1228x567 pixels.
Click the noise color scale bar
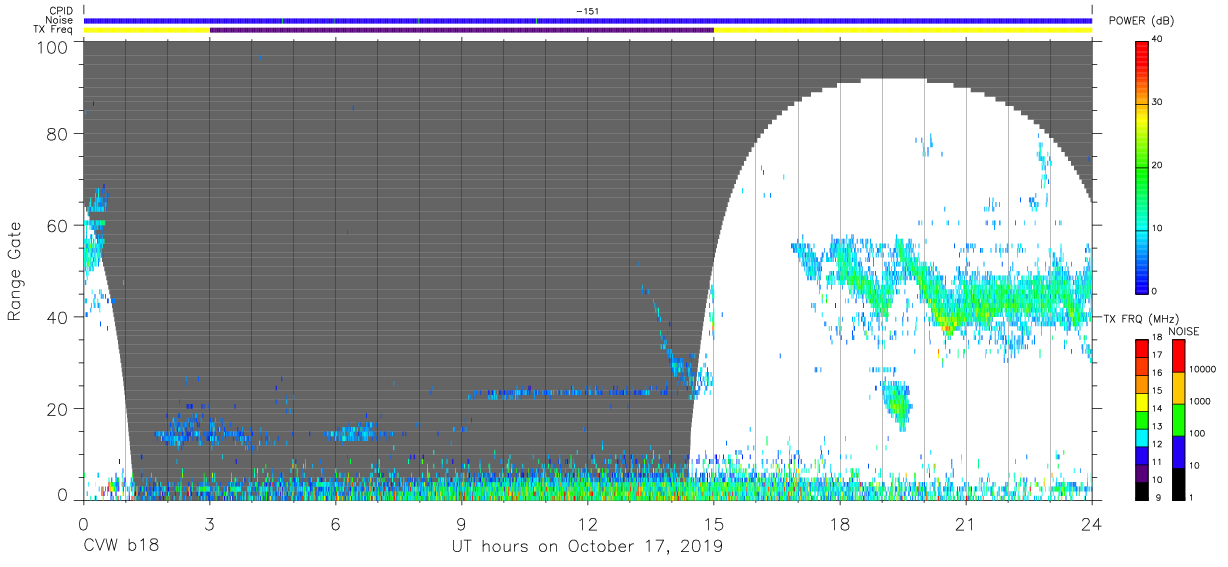pos(1177,418)
